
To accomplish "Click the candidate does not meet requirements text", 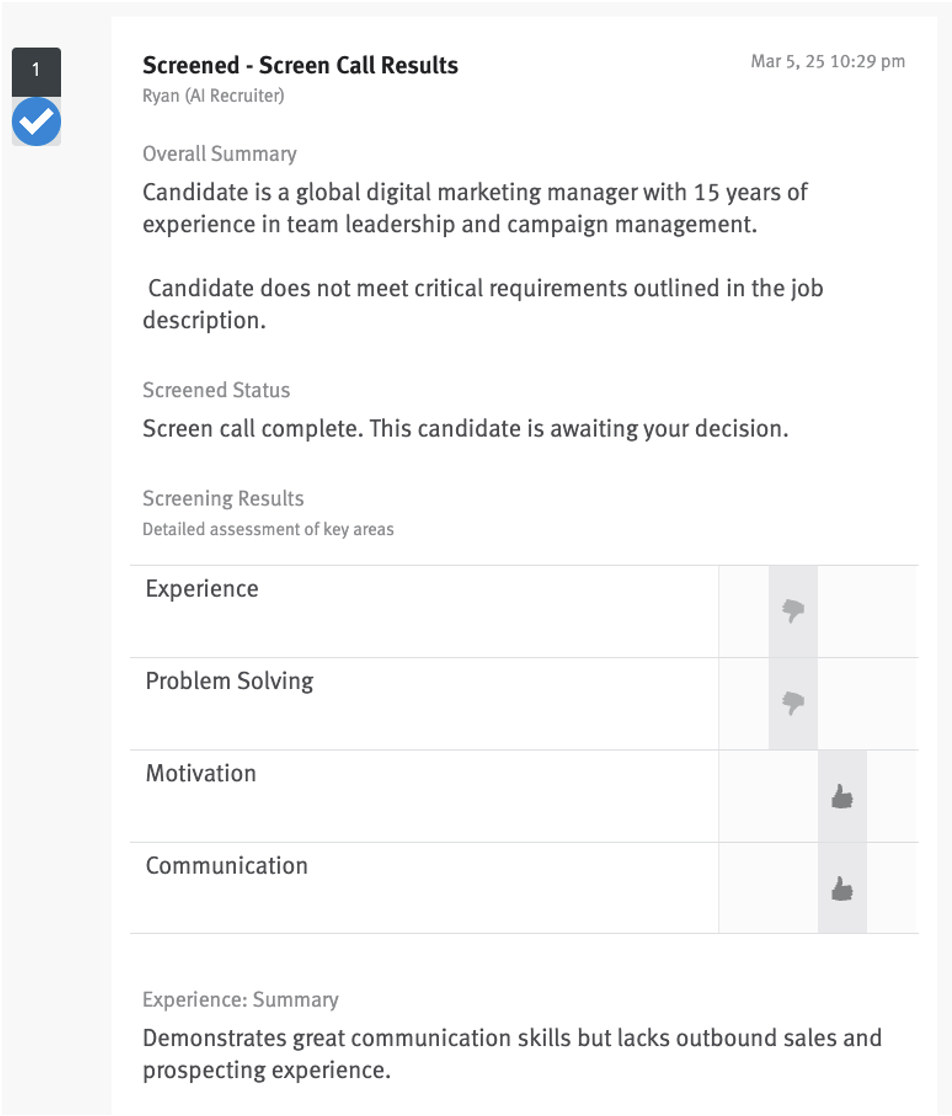I will click(483, 305).
